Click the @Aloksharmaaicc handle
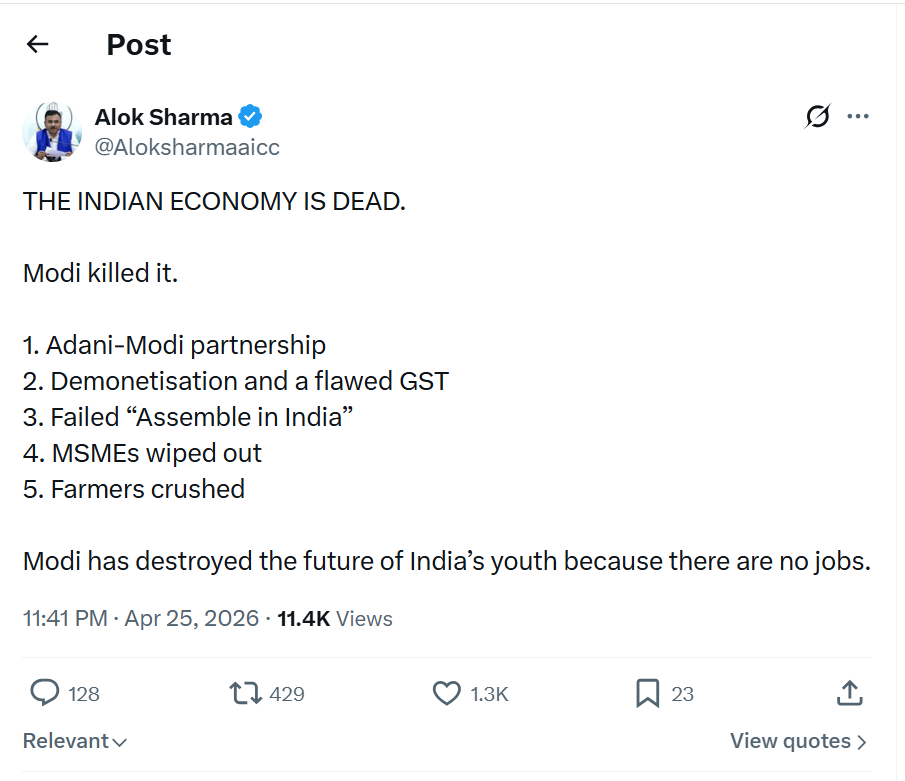 click(187, 148)
